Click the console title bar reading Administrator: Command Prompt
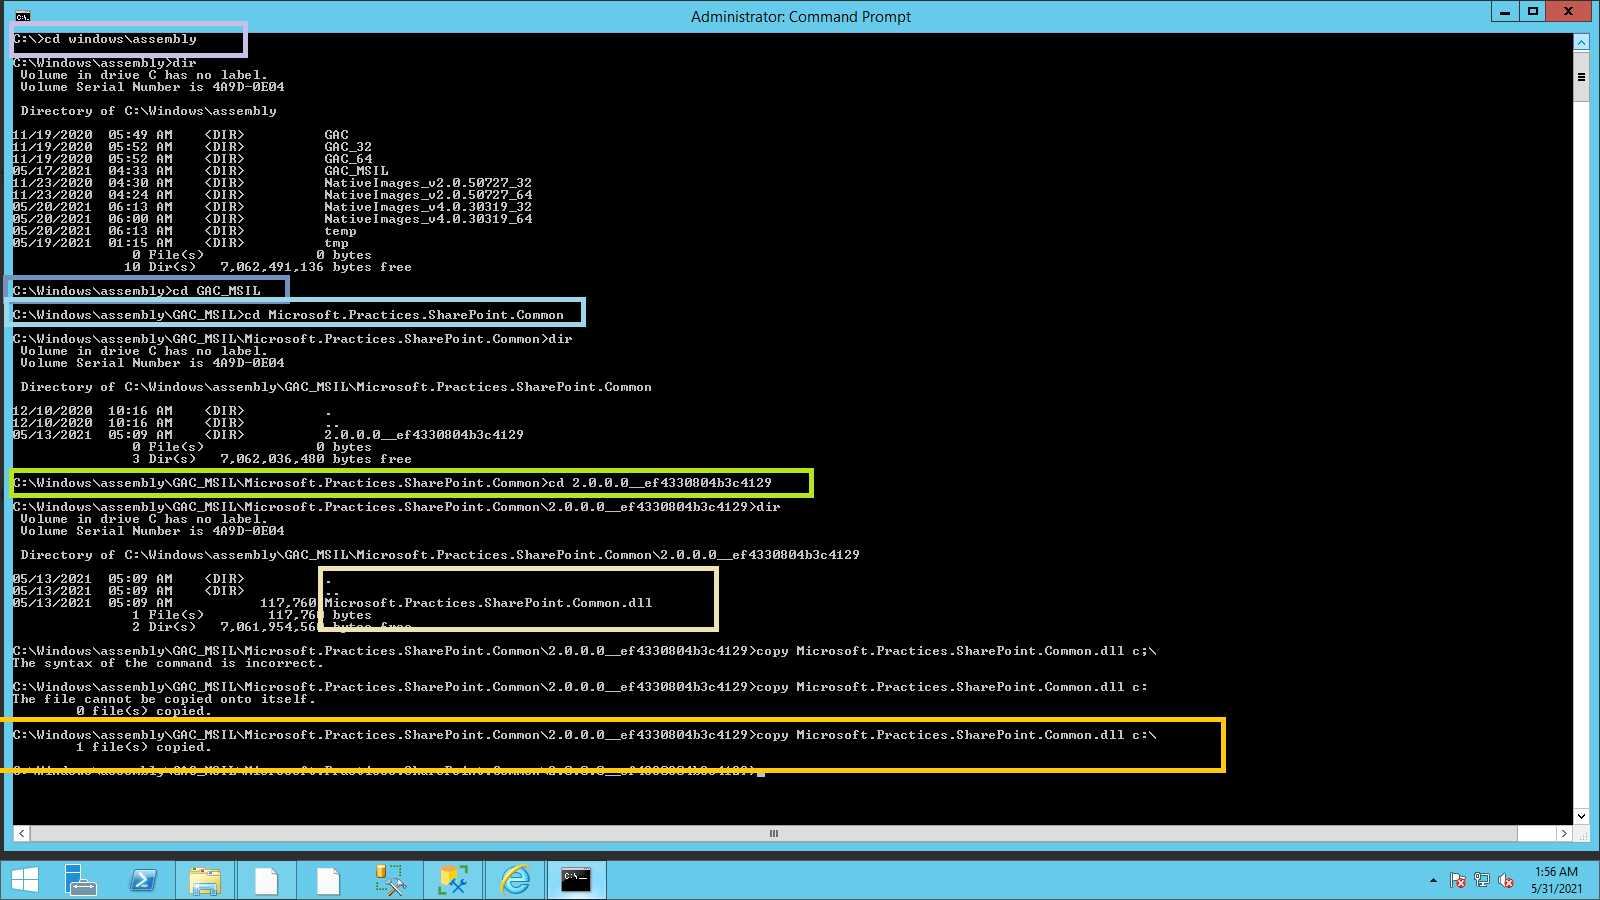 [800, 16]
